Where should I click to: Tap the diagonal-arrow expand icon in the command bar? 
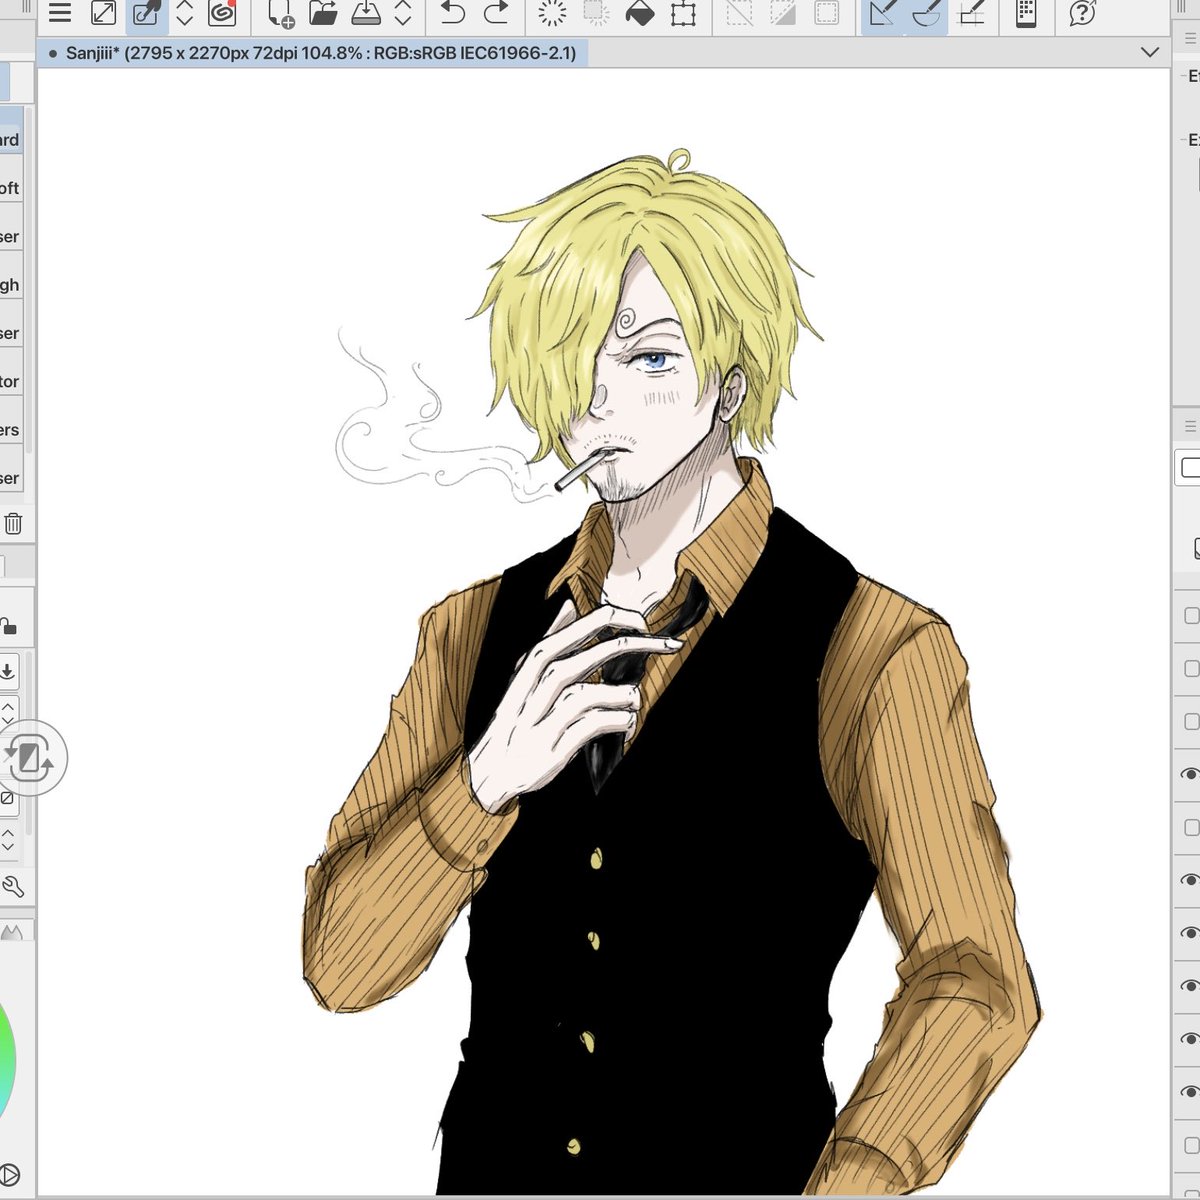(x=103, y=13)
